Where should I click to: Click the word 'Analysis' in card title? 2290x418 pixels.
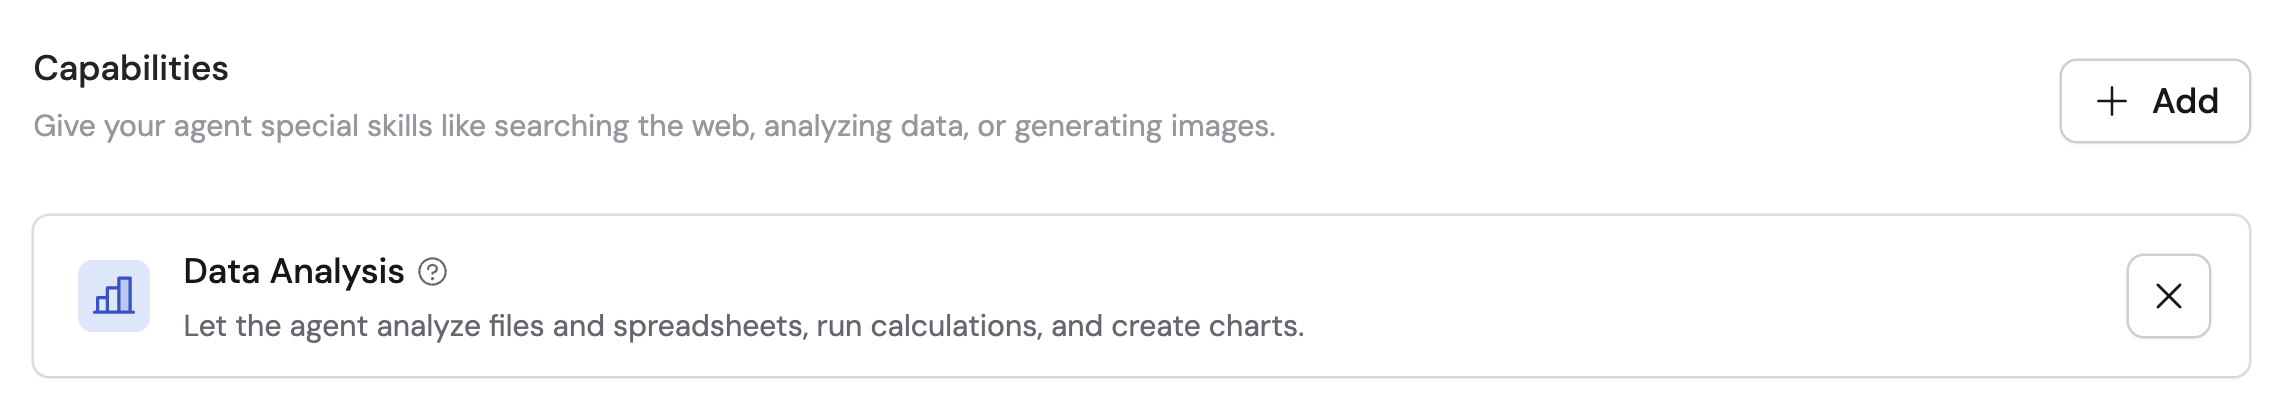[x=337, y=271]
